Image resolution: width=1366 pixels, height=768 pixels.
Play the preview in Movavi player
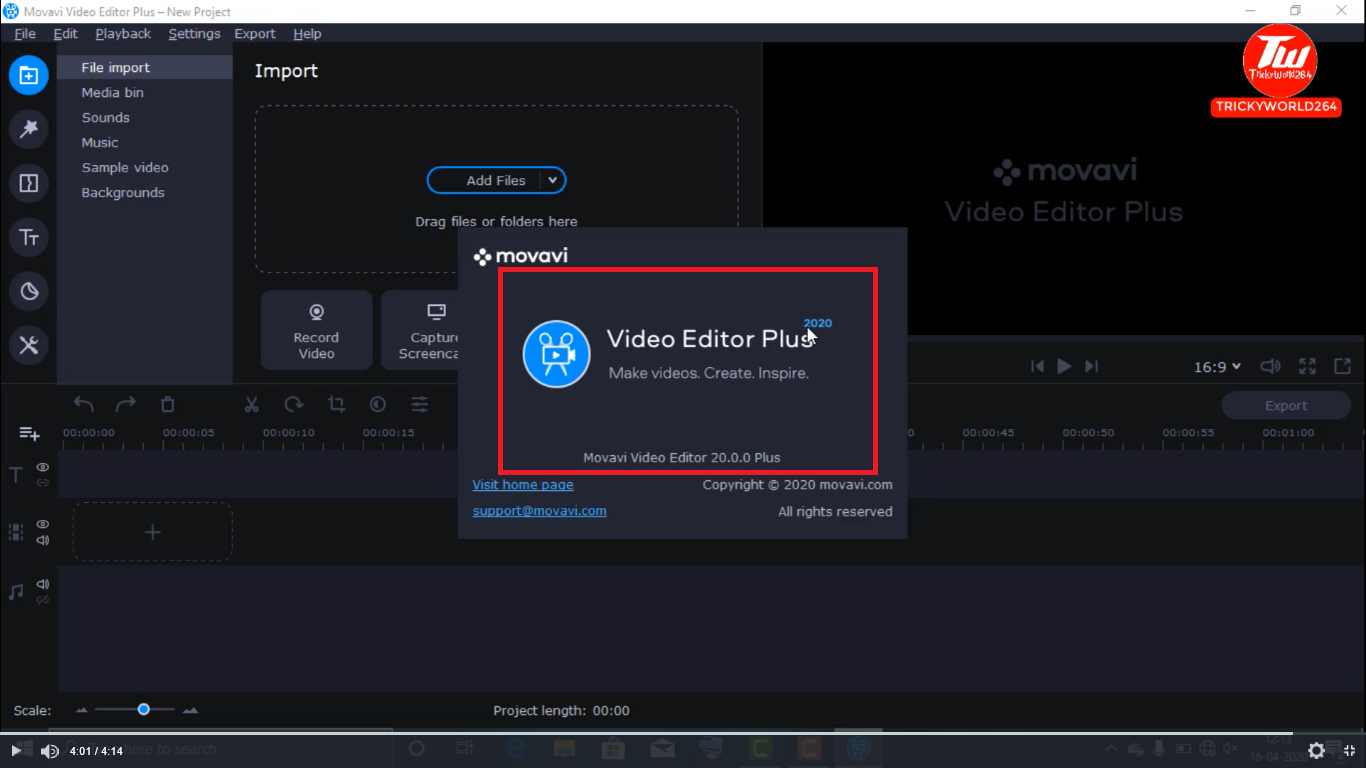1064,367
